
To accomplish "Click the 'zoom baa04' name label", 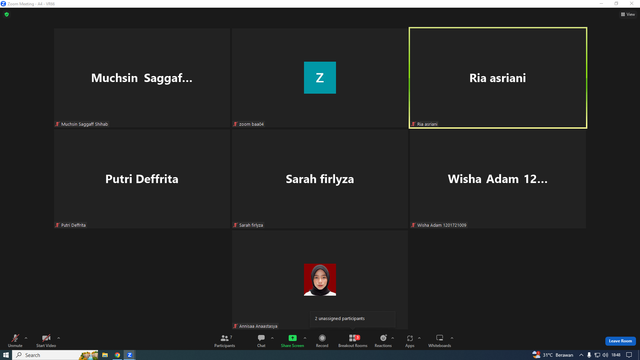I will [x=251, y=124].
